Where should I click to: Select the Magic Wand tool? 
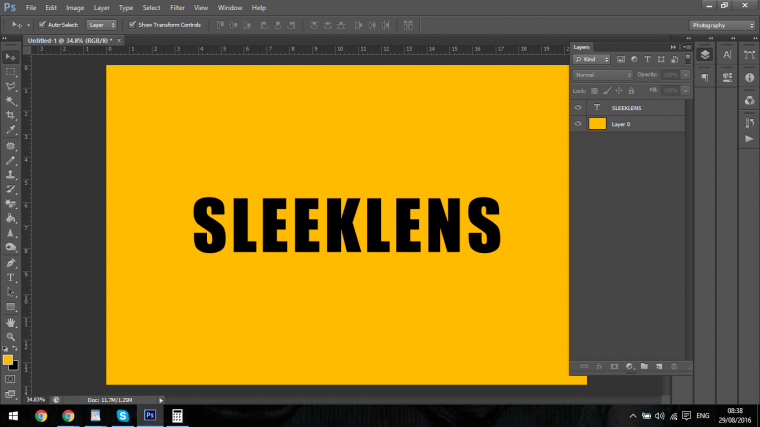(10, 101)
